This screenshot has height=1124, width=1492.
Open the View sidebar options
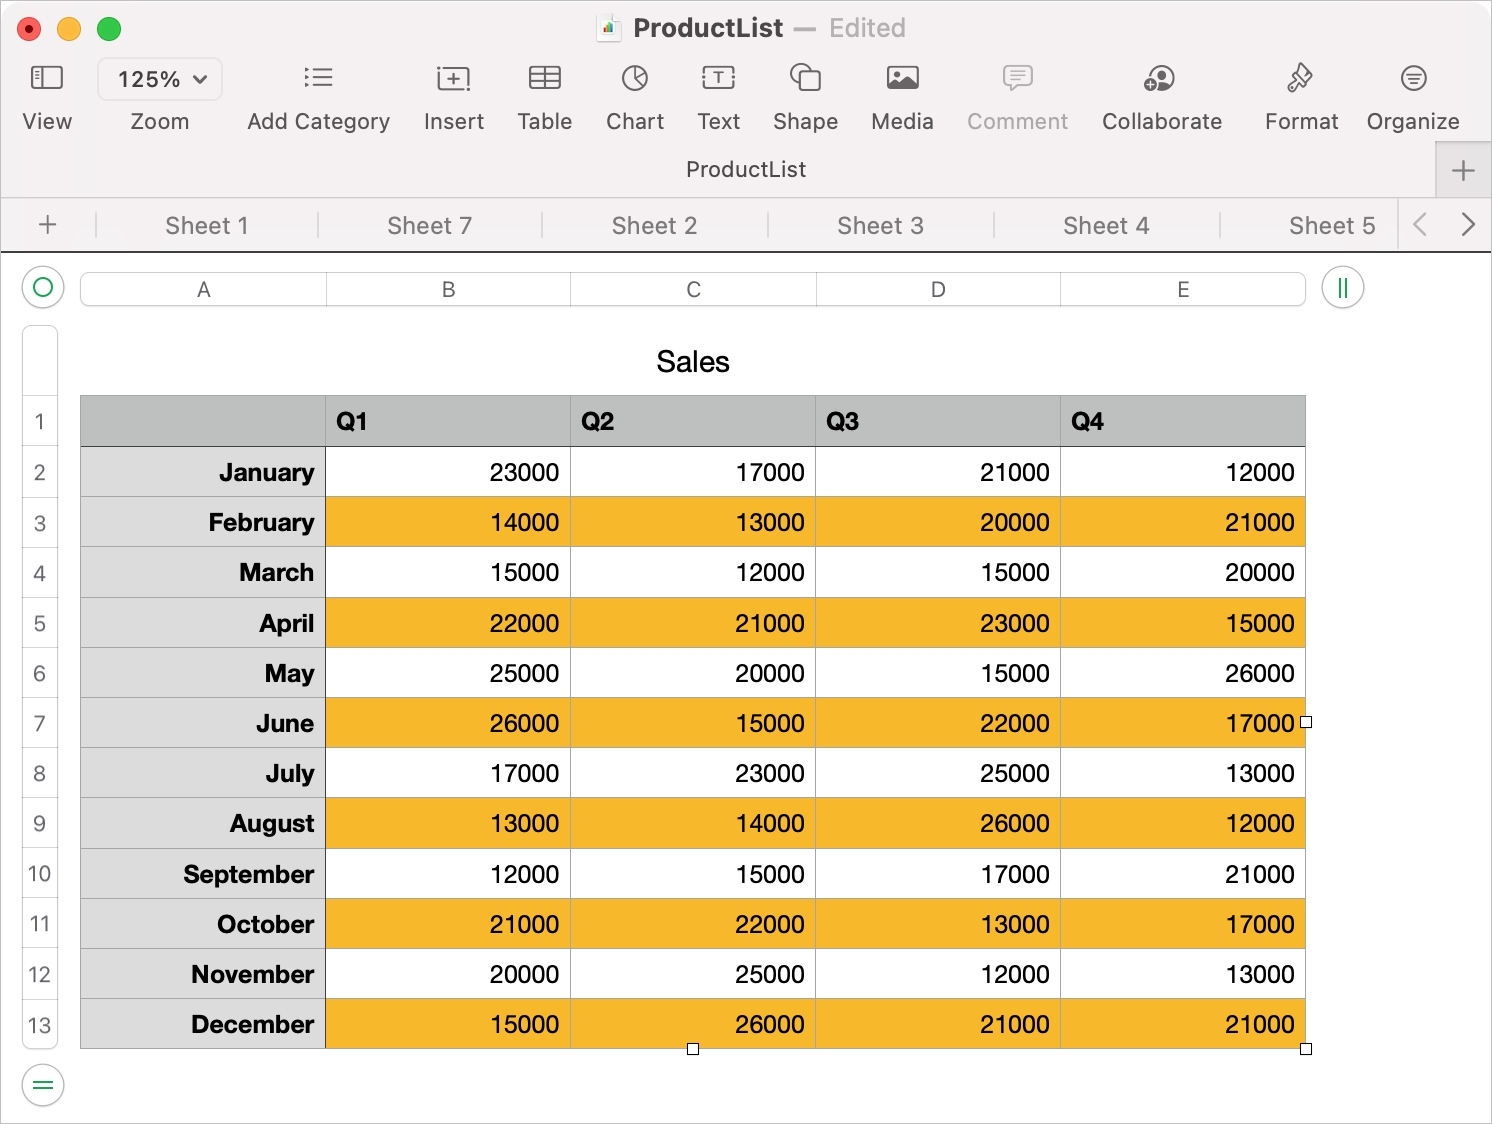(x=47, y=78)
